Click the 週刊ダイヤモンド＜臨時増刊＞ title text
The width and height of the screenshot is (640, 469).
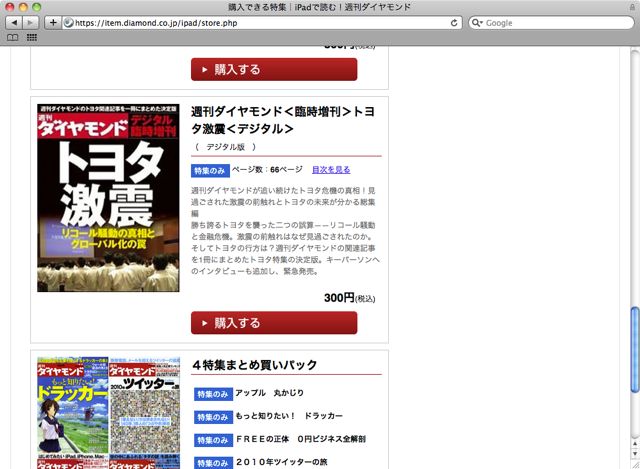point(282,120)
